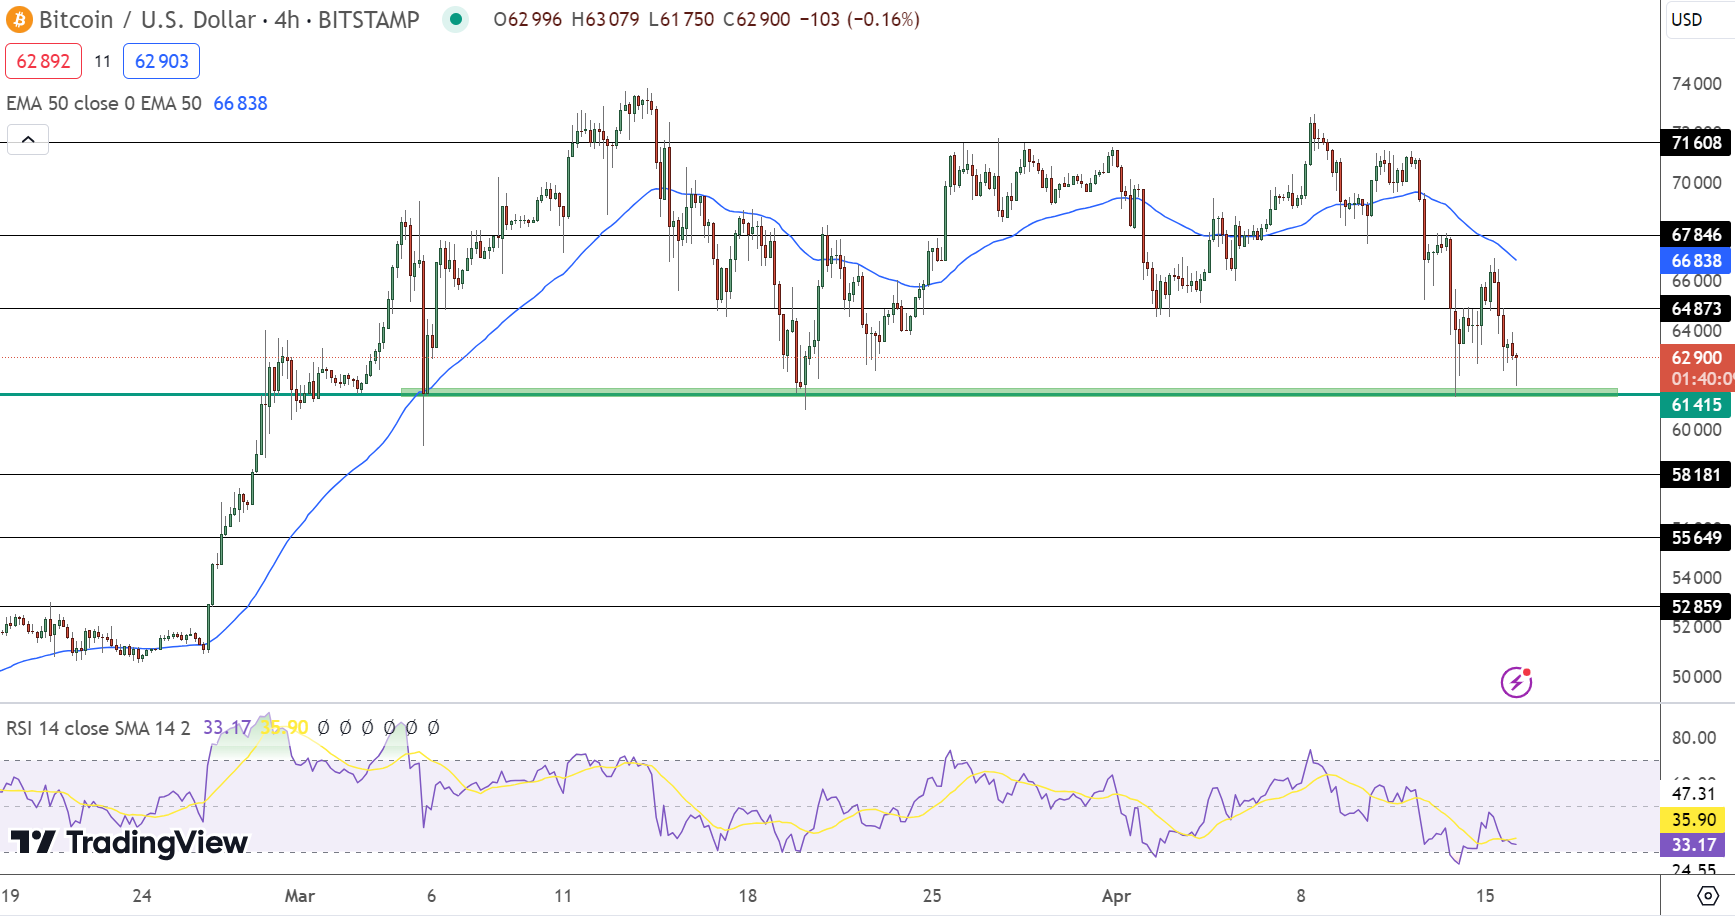This screenshot has width=1735, height=916.
Task: Collapse the indicator legend with chevron arrow
Action: point(29,139)
